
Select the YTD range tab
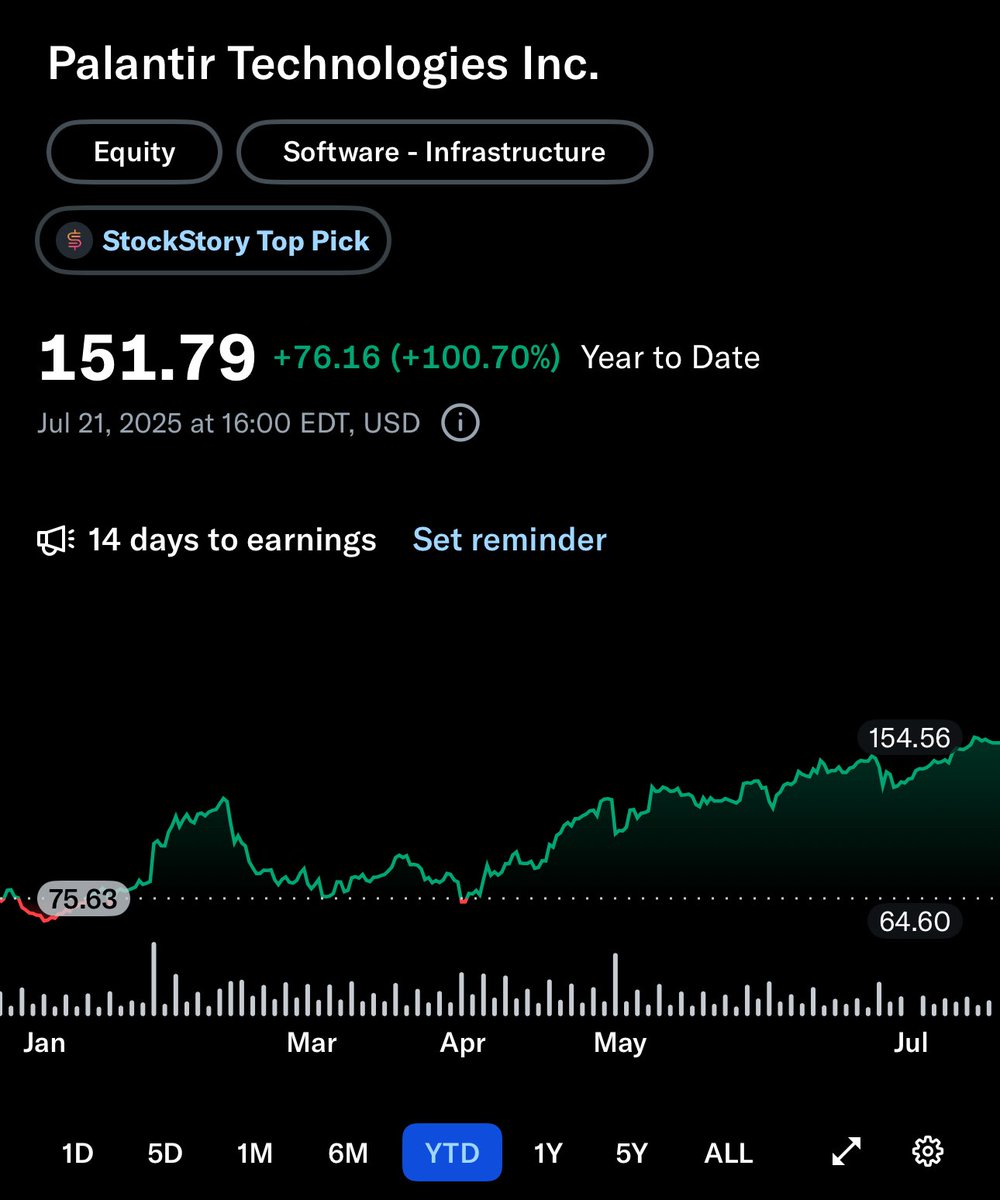click(x=452, y=1153)
